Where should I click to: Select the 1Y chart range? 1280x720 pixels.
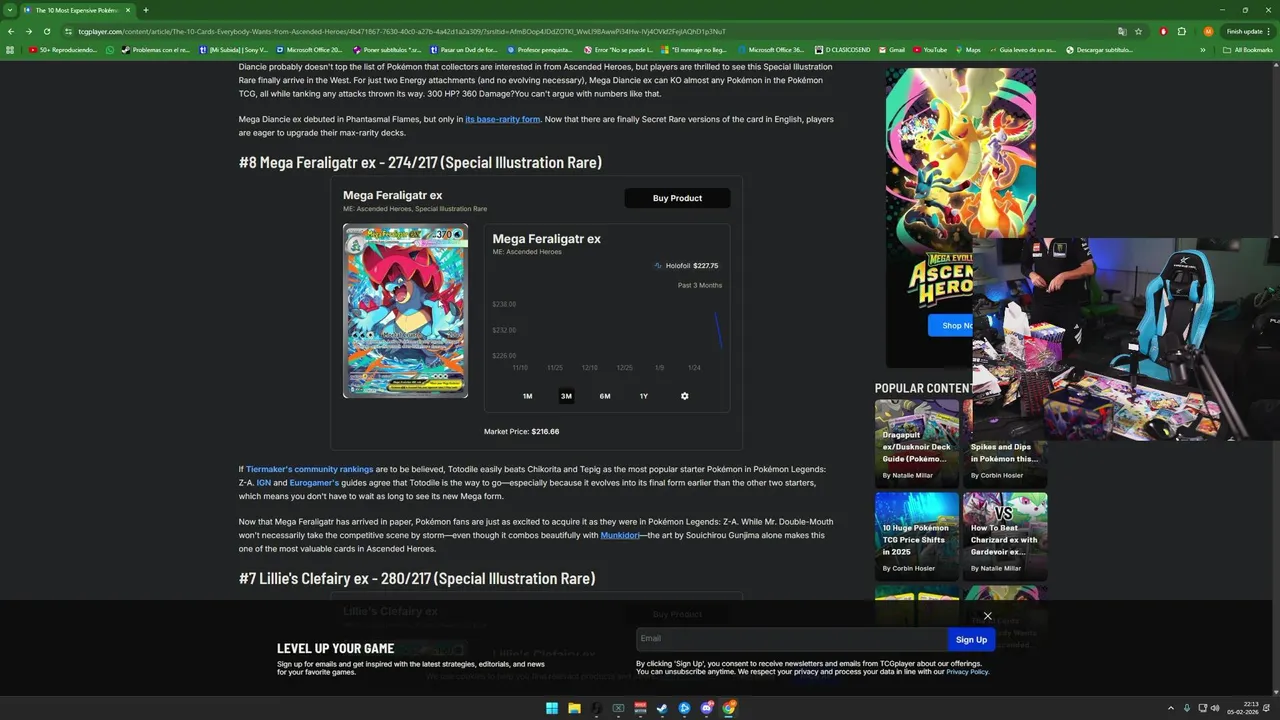[x=644, y=396]
